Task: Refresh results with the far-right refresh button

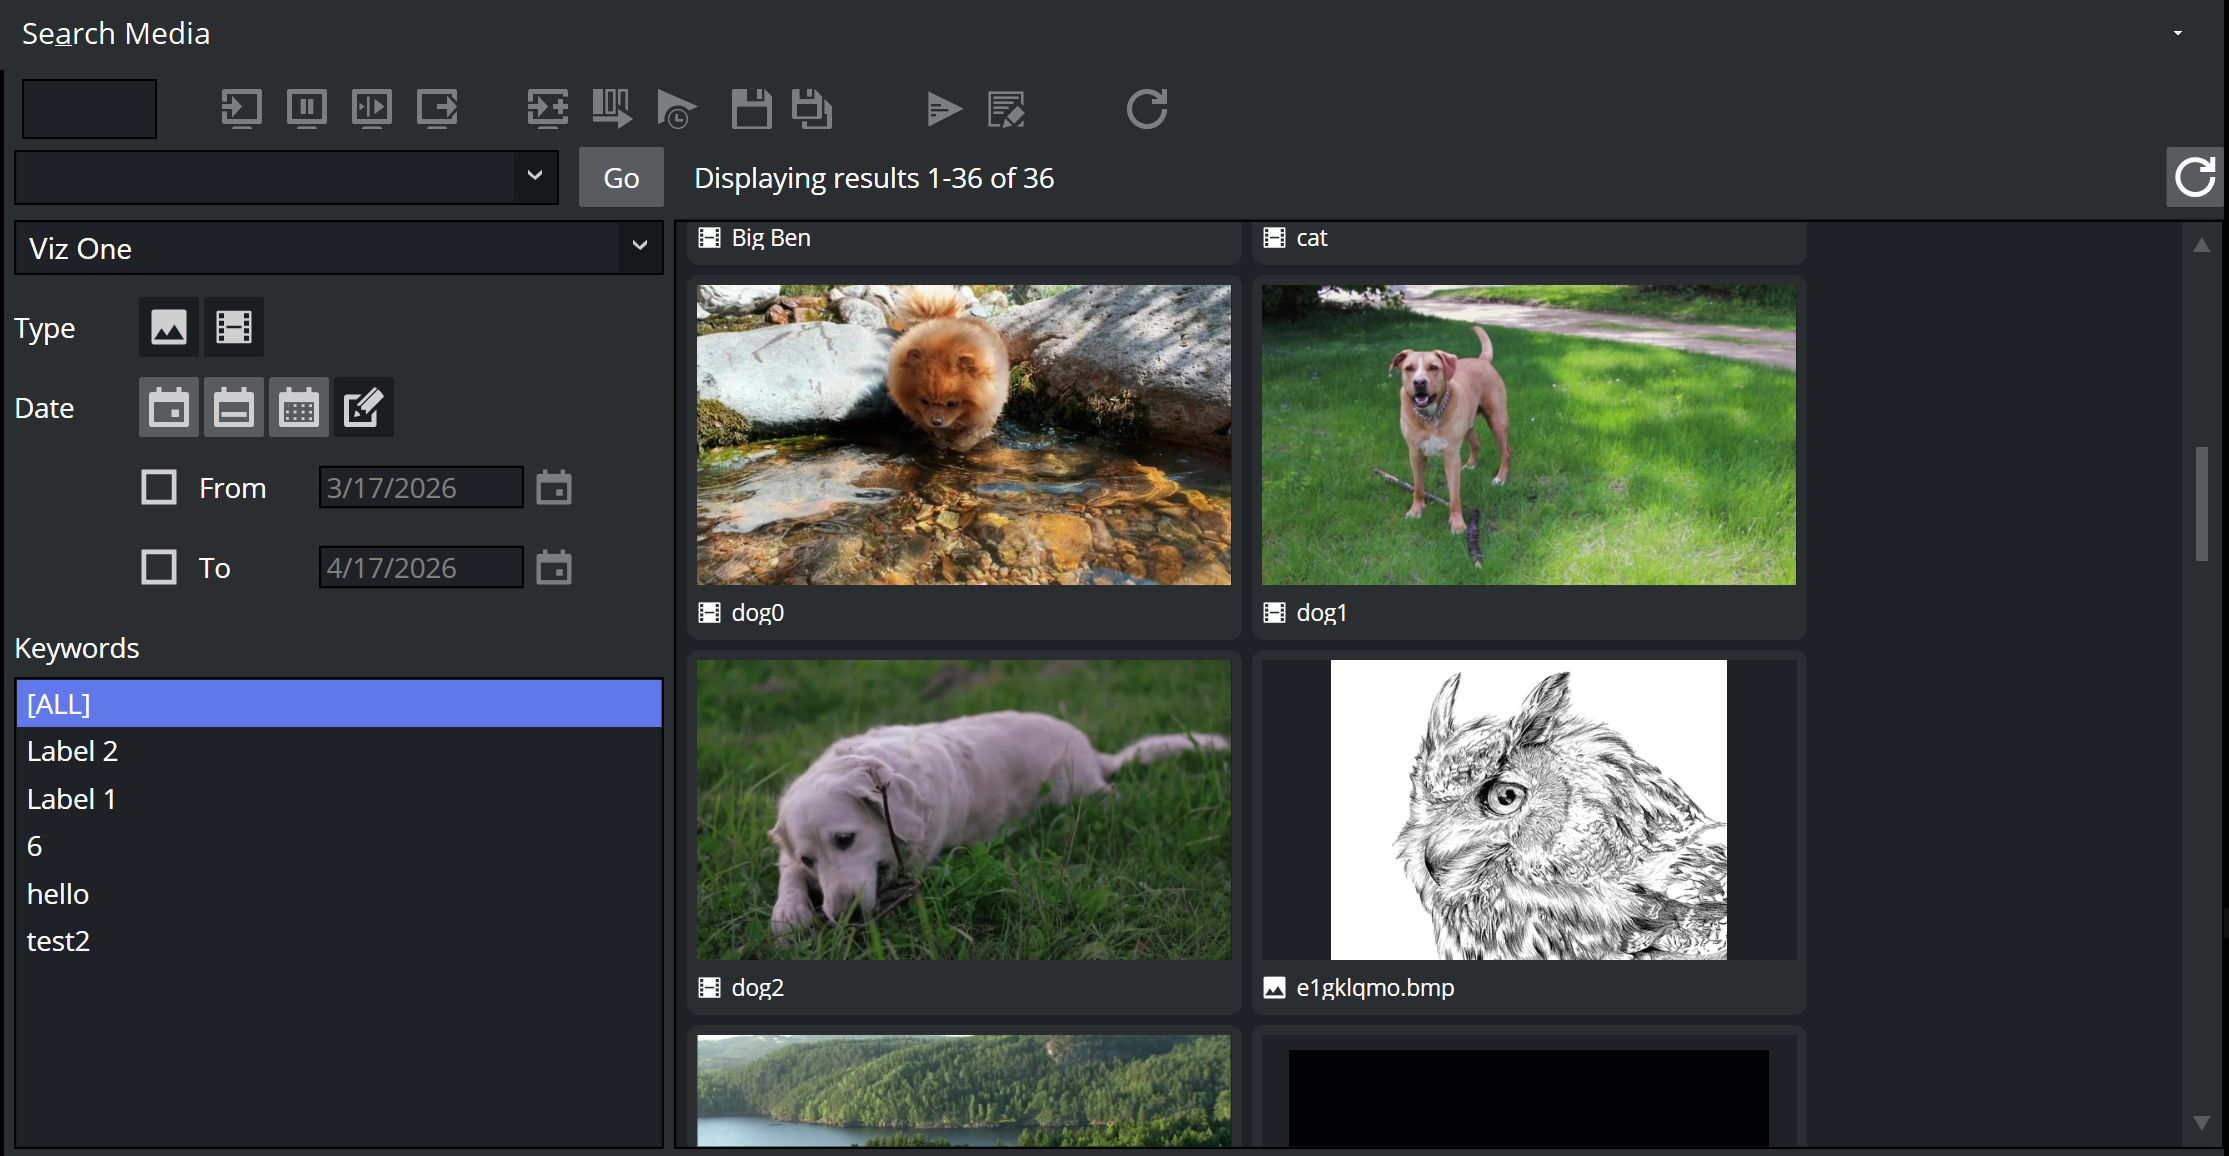Action: pos(2195,177)
